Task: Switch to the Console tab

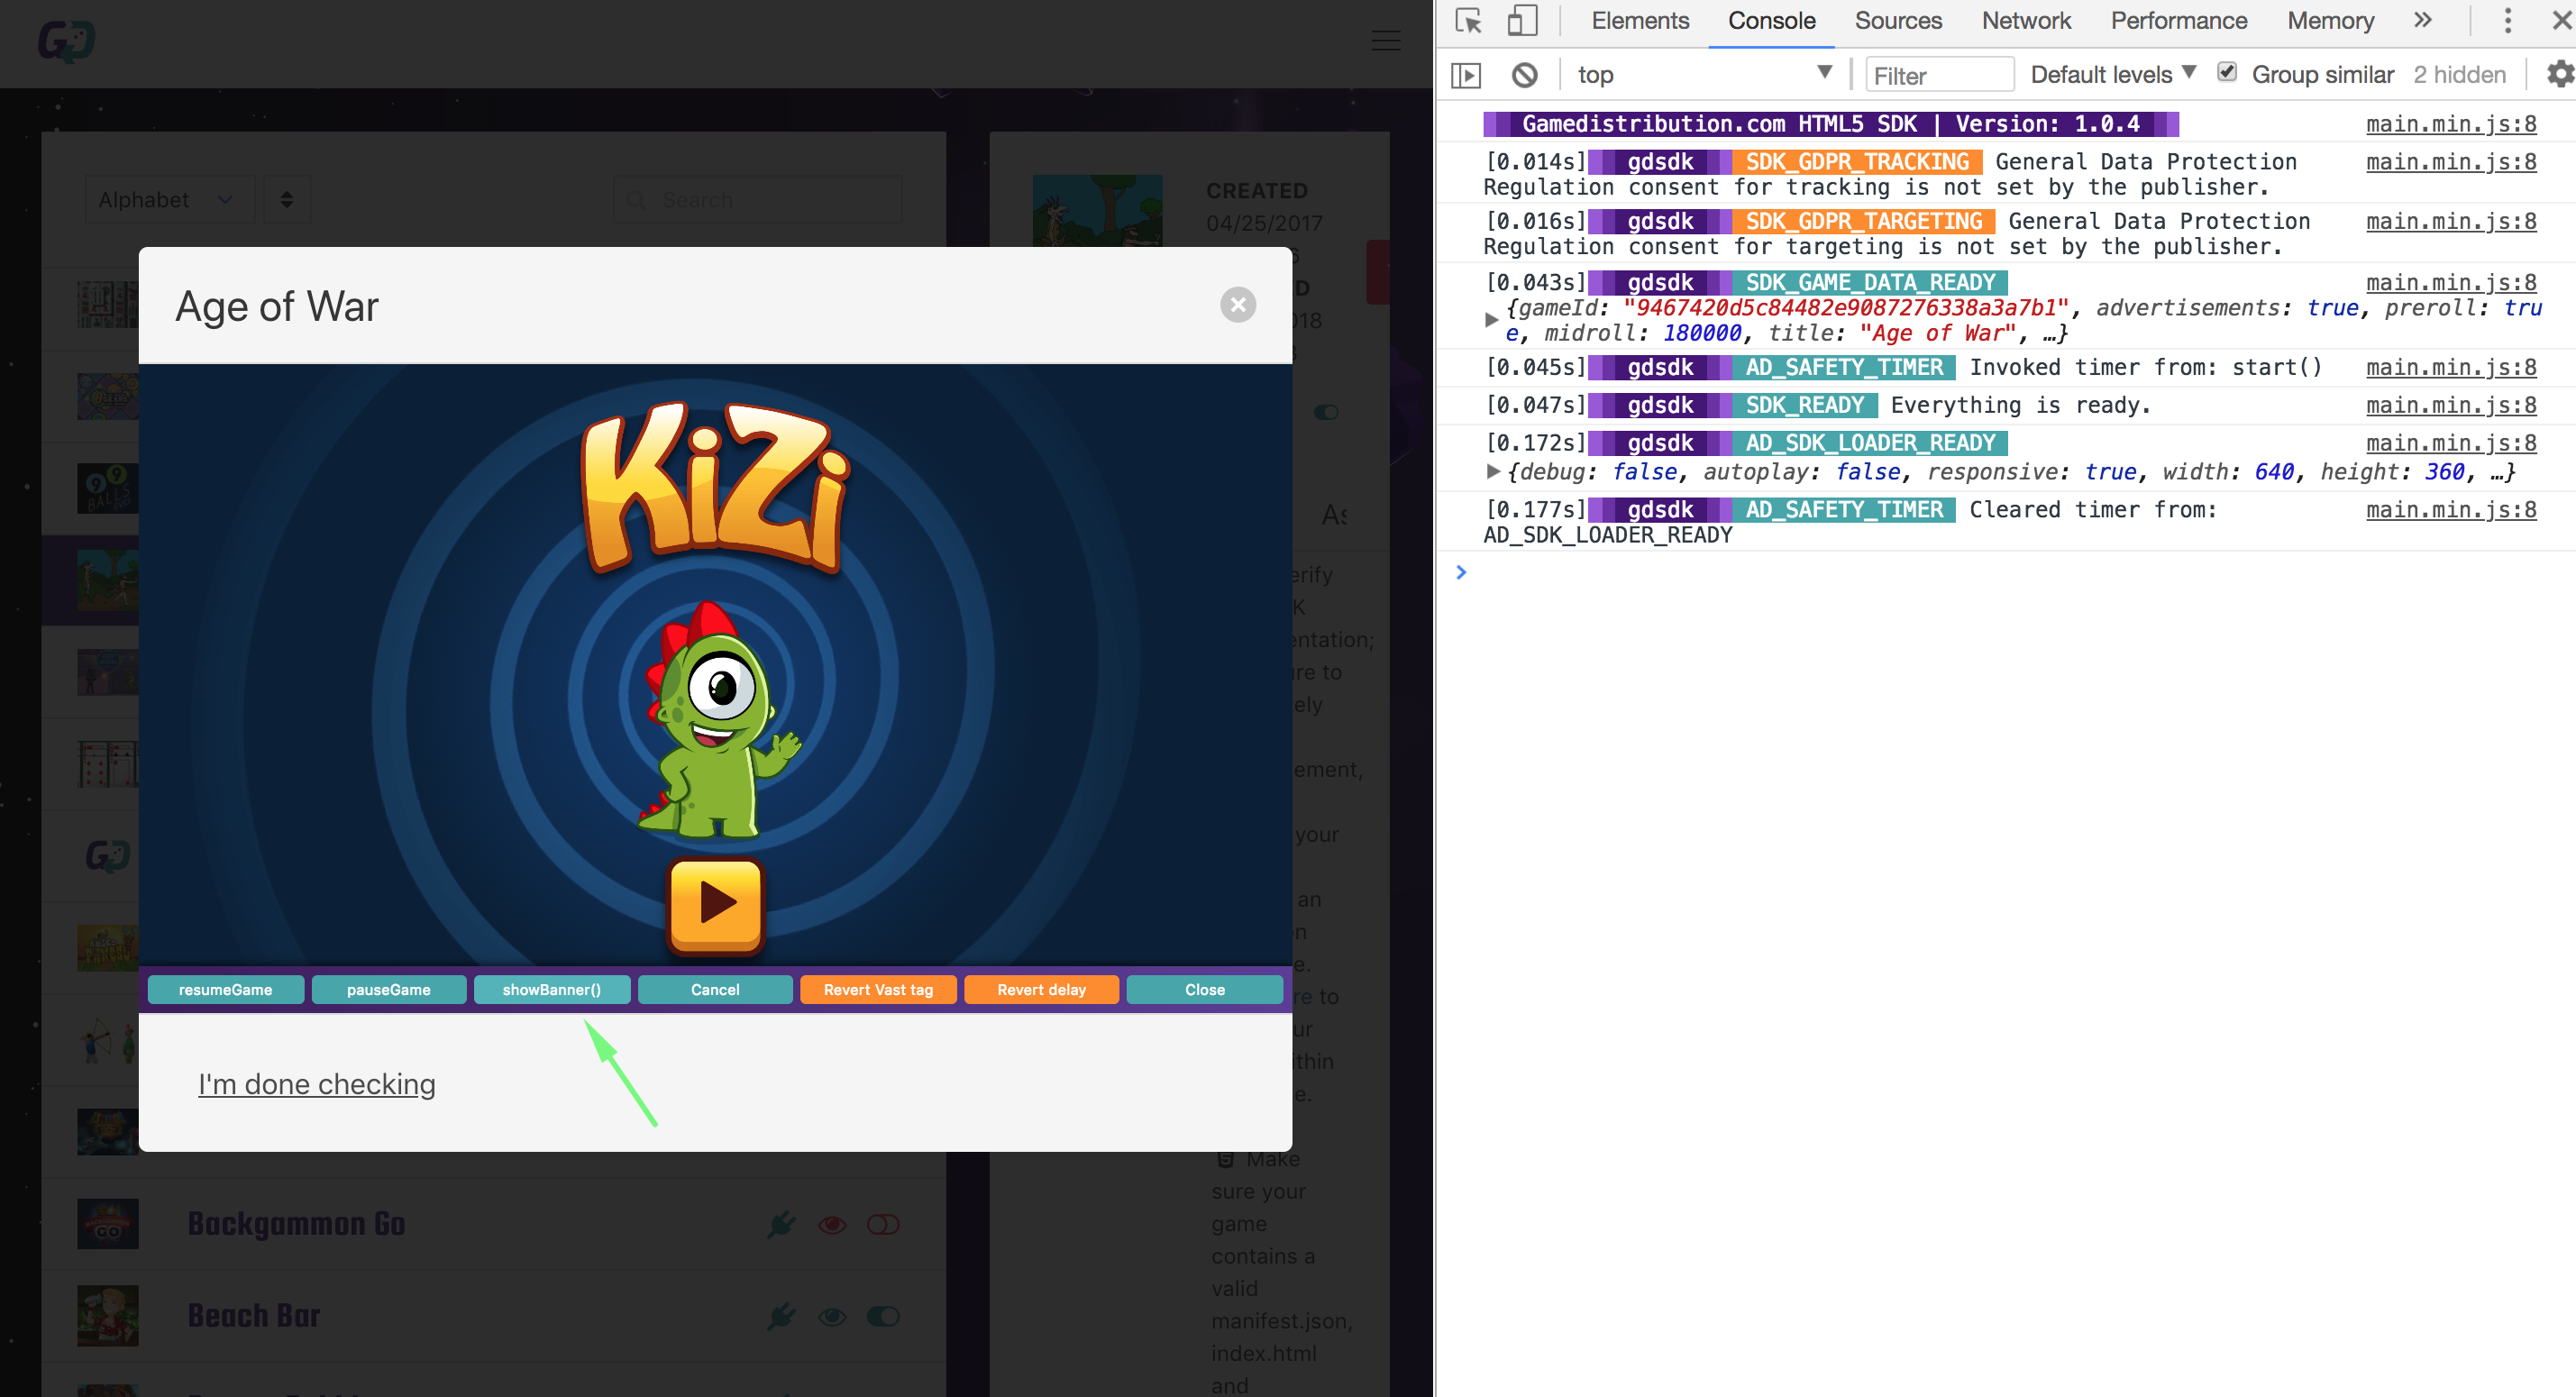Action: click(1771, 21)
